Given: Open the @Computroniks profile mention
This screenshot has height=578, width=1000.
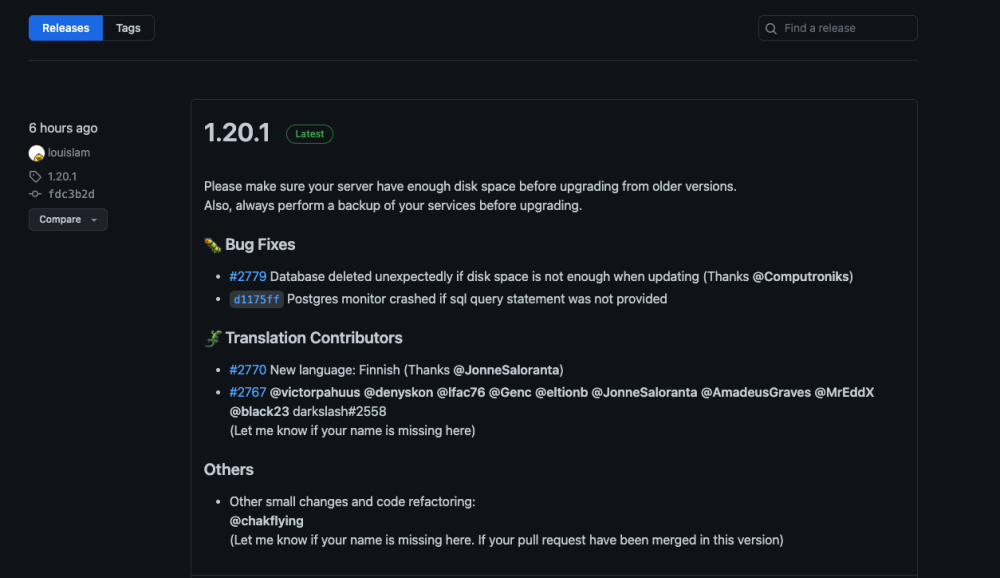Looking at the screenshot, I should click(x=800, y=276).
